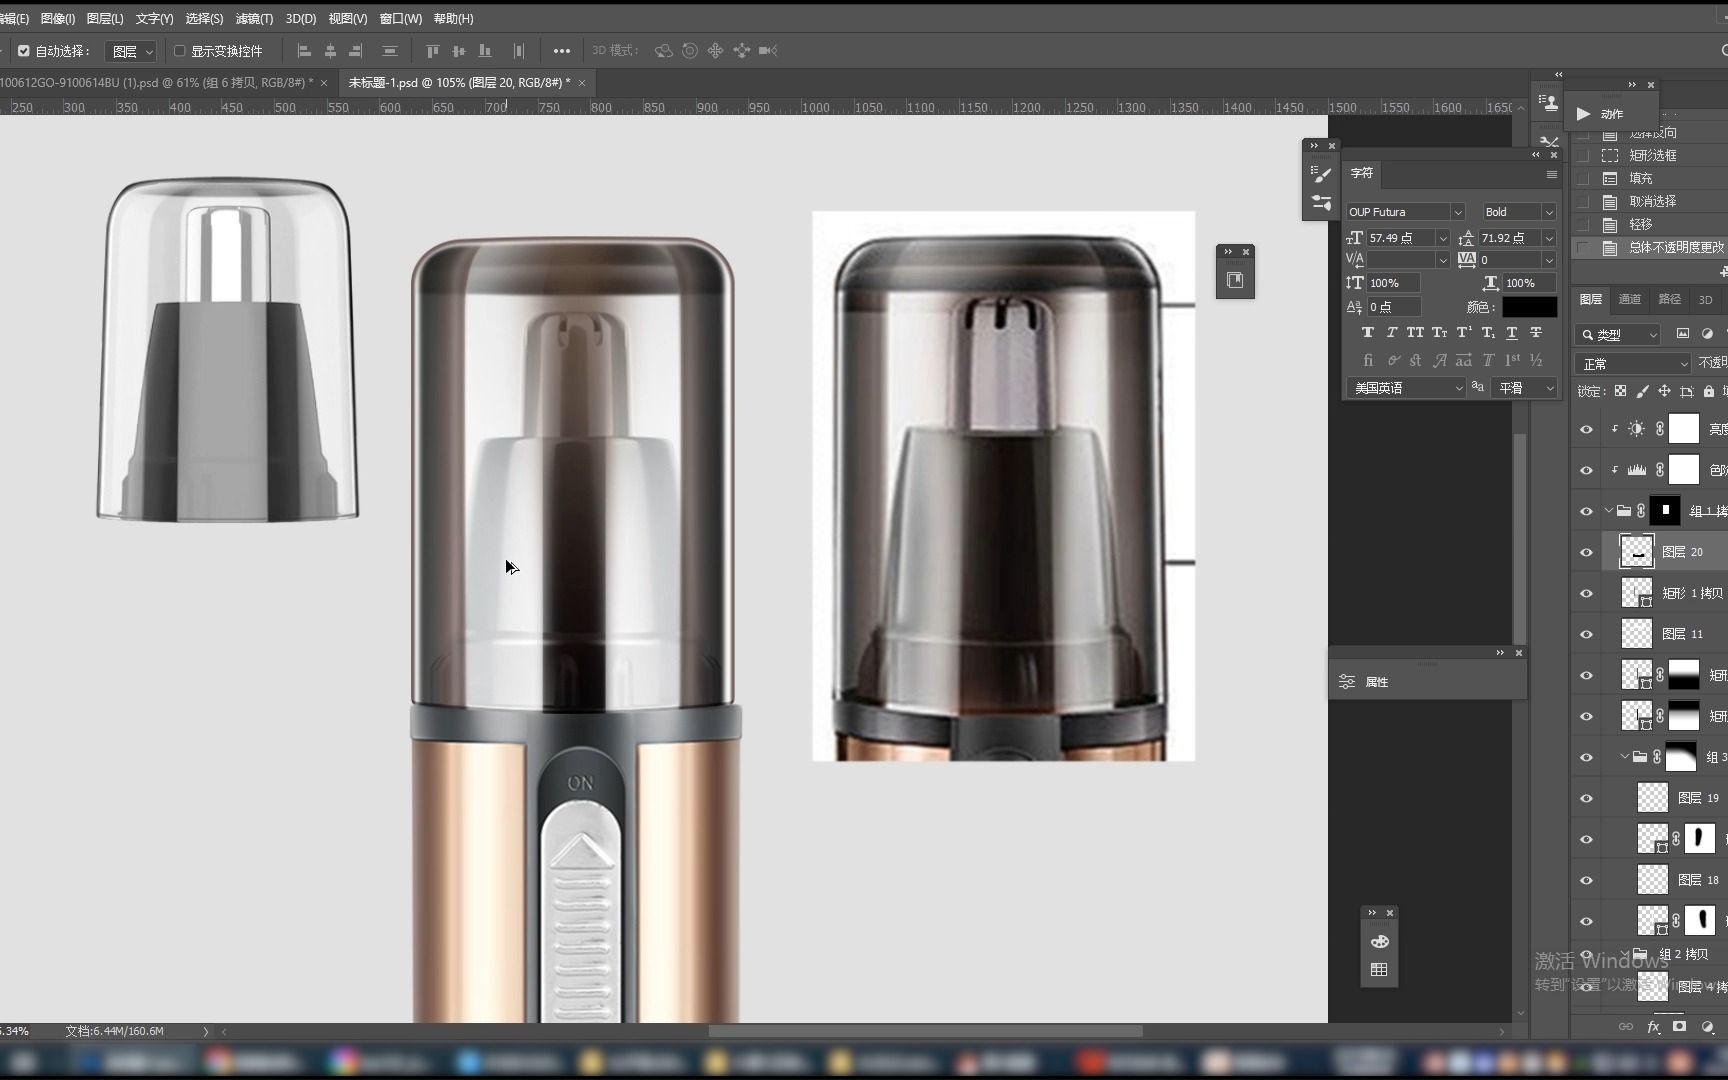The height and width of the screenshot is (1080, 1728).
Task: Open the 滤镜(T) menu
Action: 254,19
